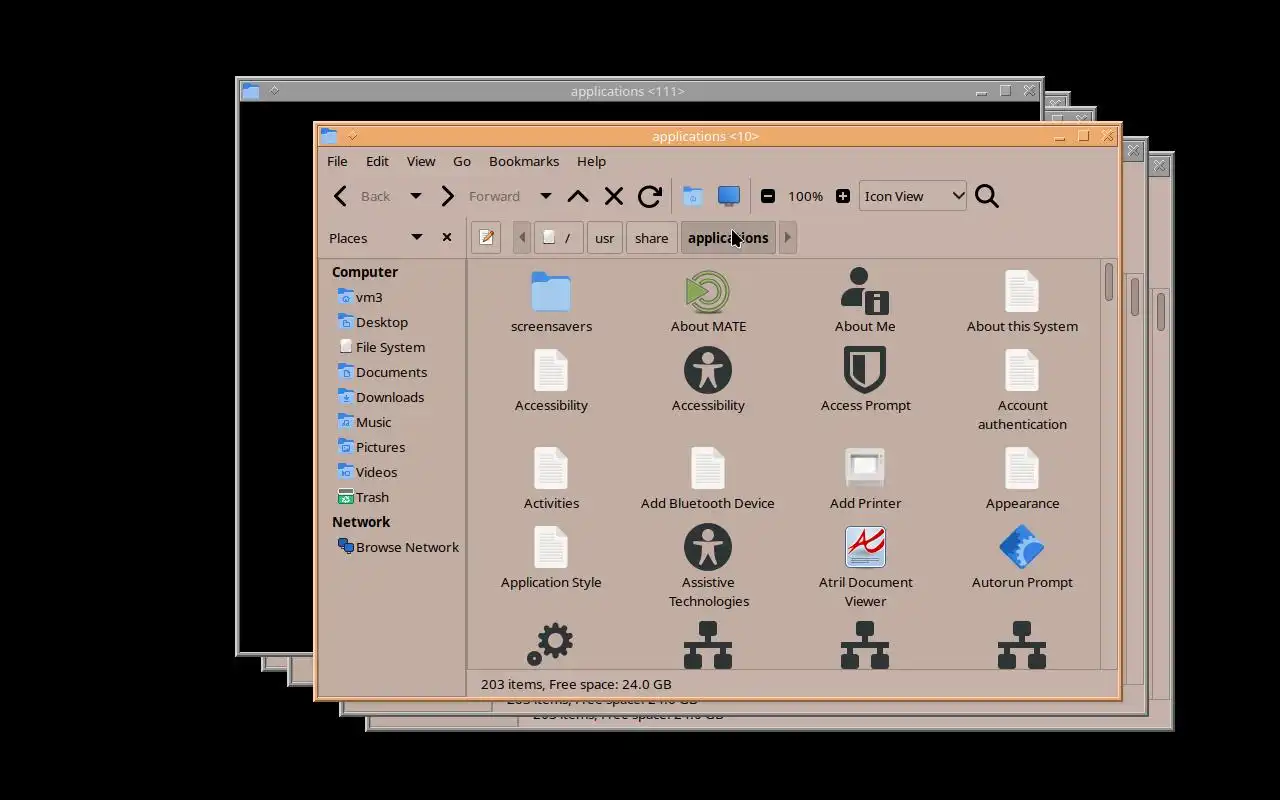1280x800 pixels.
Task: Select the About Me launcher
Action: point(865,302)
